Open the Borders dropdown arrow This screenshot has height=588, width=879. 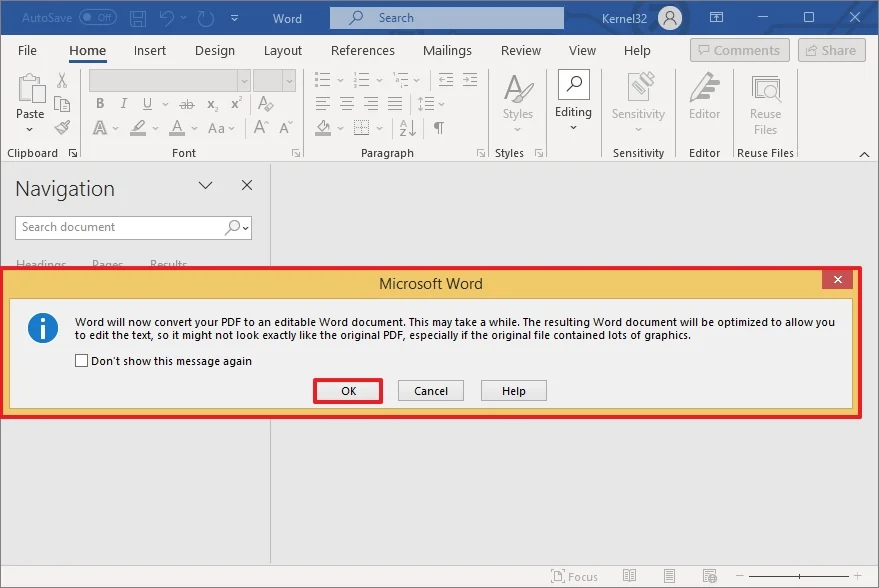[380, 128]
